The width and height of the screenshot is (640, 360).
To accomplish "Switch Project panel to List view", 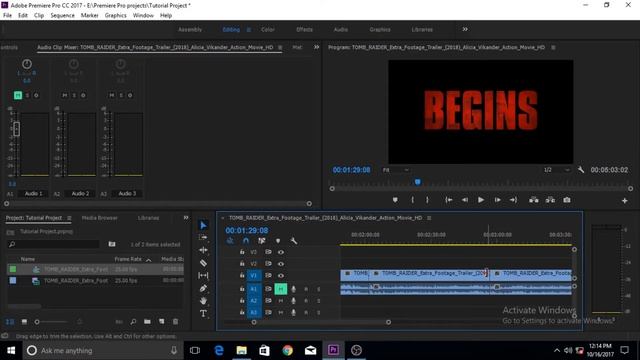I will [x=10, y=322].
